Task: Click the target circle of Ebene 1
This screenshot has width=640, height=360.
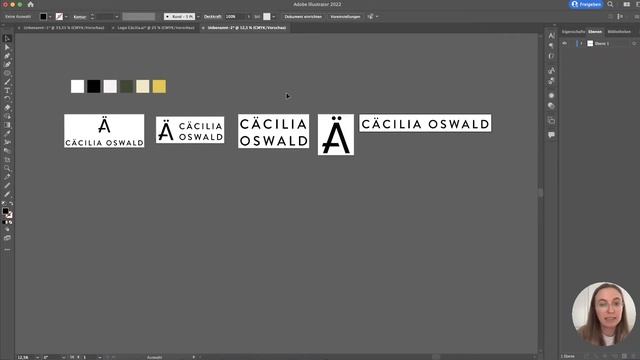Action: tap(634, 44)
